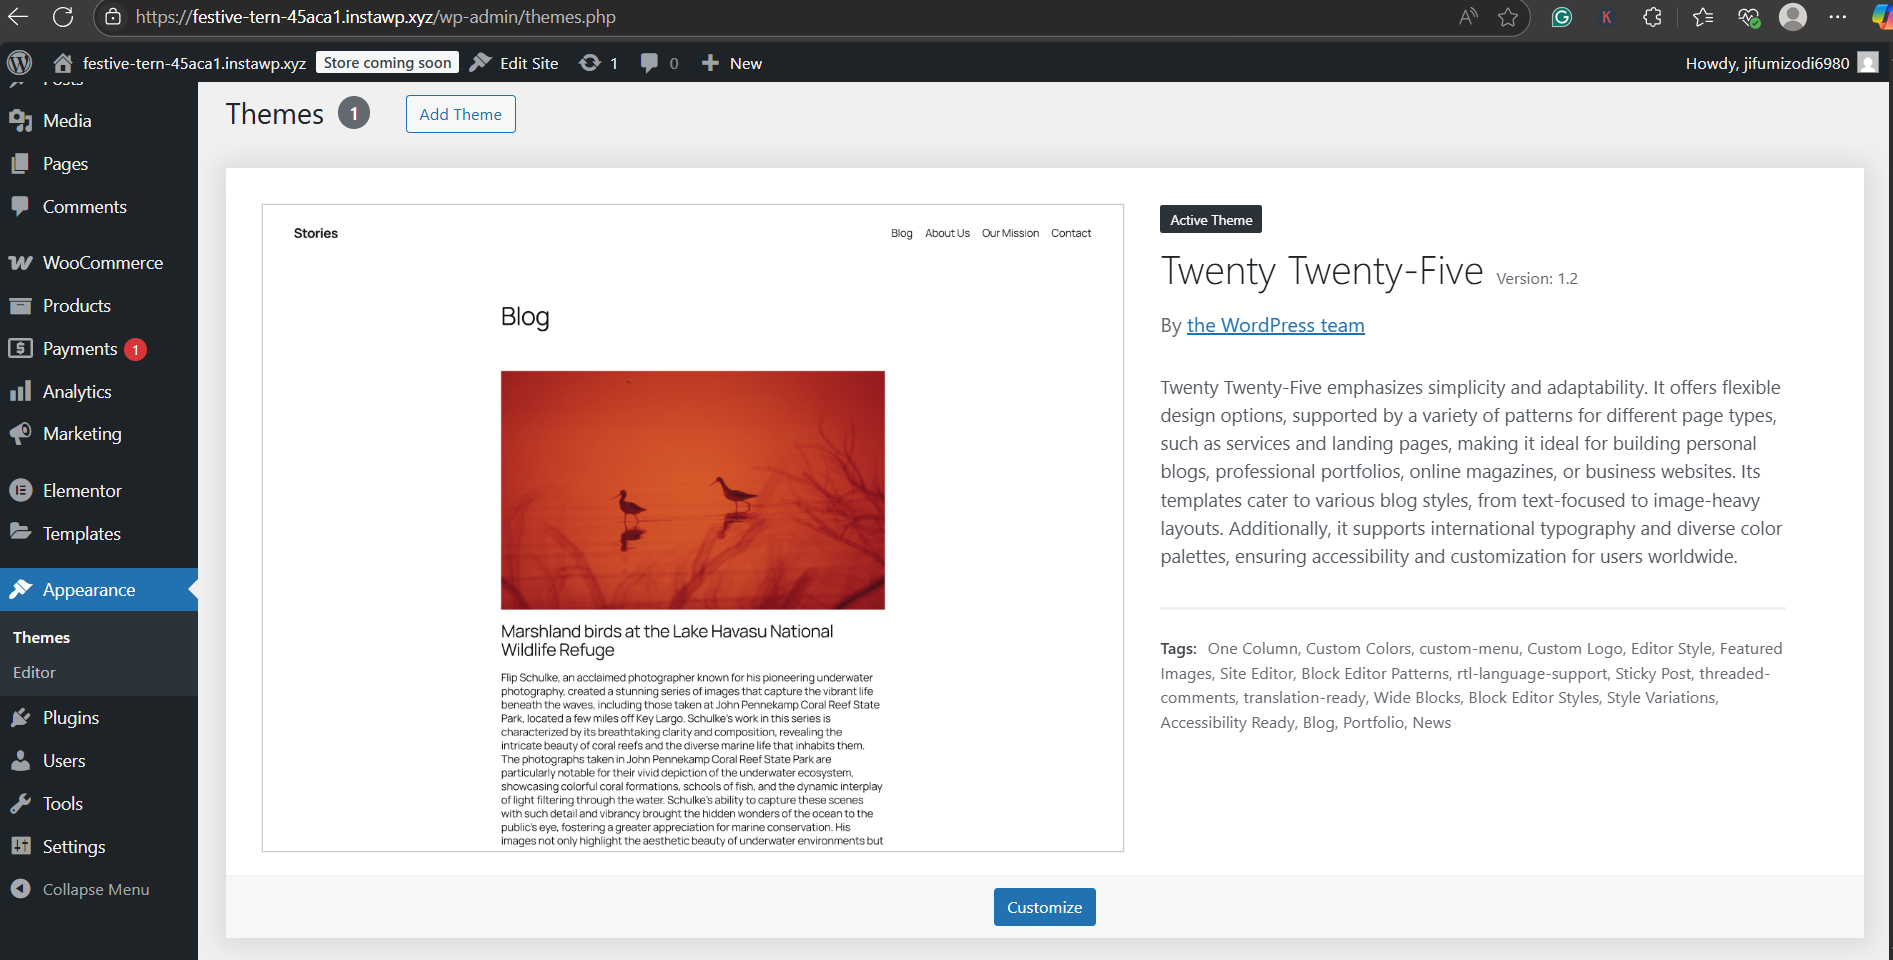Click the browser address bar URL
Screen dimensions: 1893x960
tap(375, 17)
